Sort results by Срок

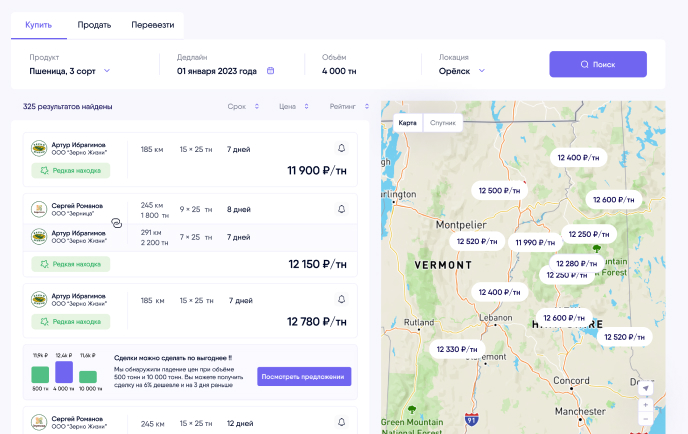(243, 106)
